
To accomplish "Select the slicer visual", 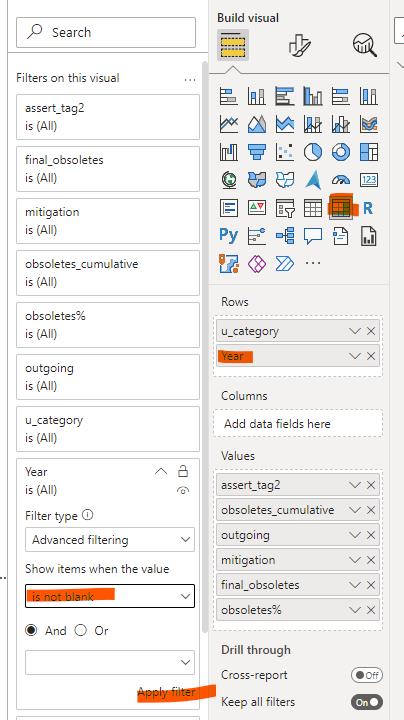I will (285, 208).
